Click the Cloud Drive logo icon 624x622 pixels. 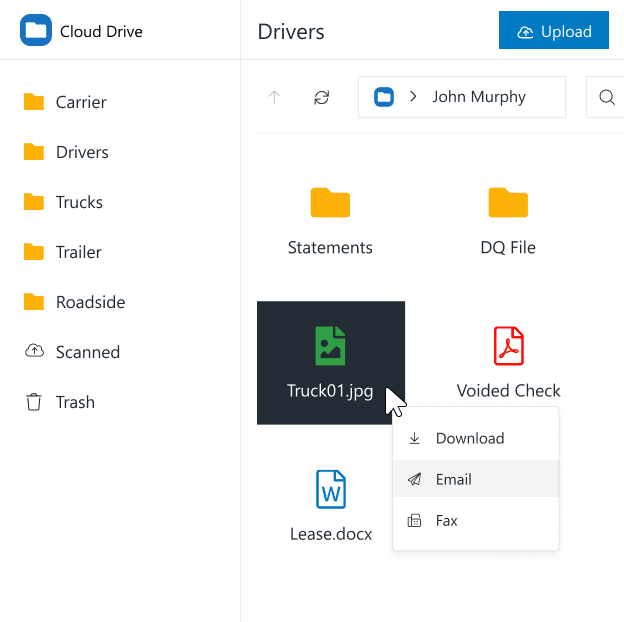tap(36, 30)
